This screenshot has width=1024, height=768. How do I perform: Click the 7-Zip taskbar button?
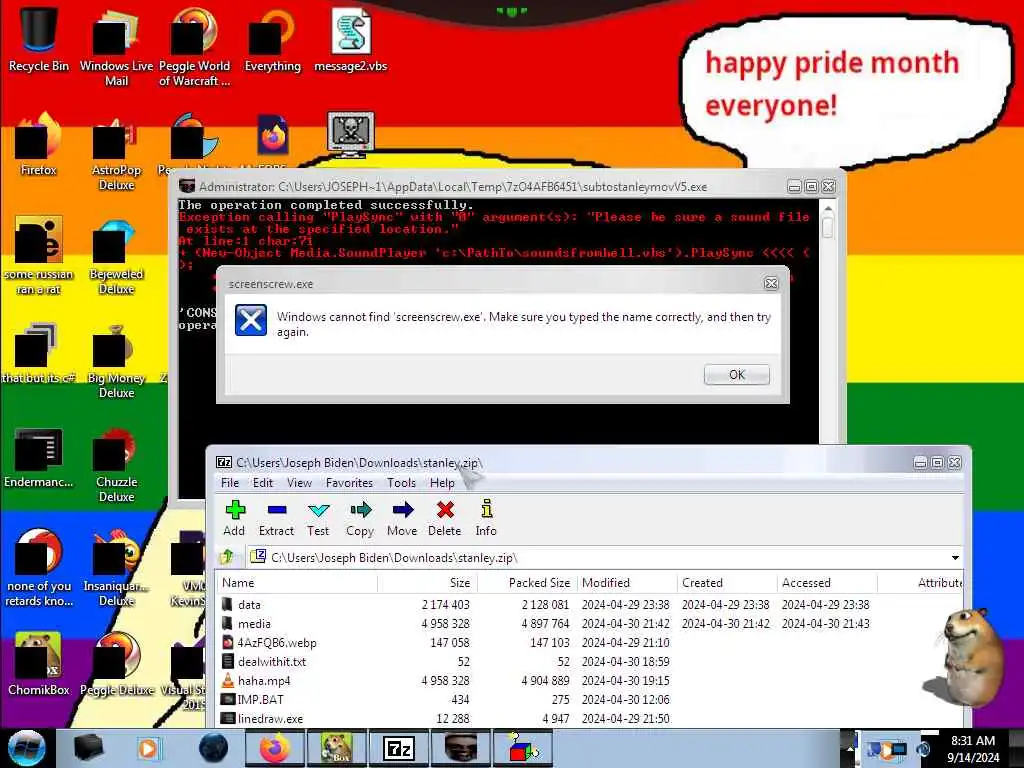[x=399, y=748]
